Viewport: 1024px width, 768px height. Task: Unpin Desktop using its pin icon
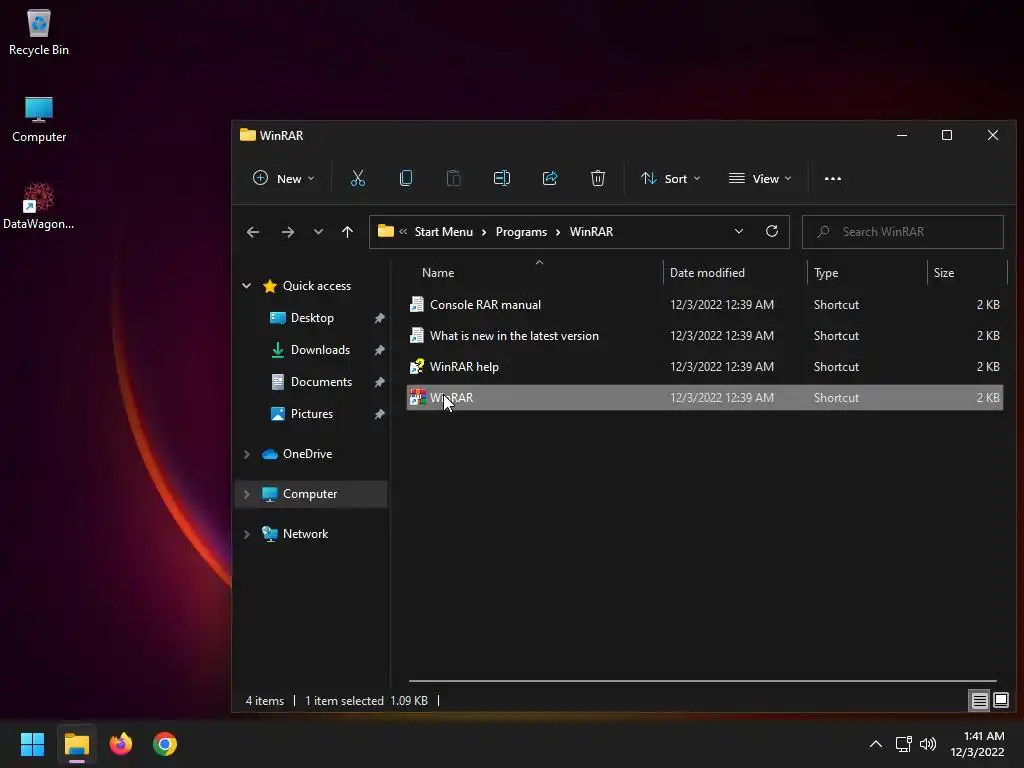[379, 318]
